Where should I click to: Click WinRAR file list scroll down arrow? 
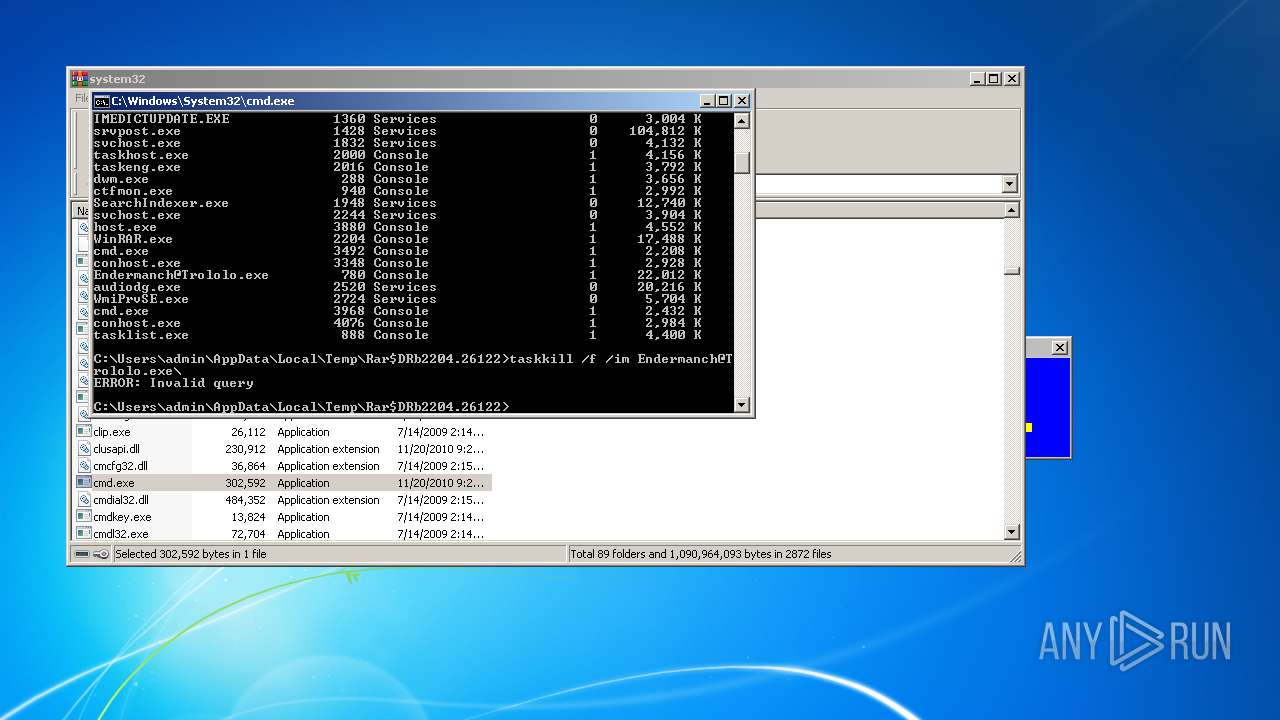coord(1012,532)
